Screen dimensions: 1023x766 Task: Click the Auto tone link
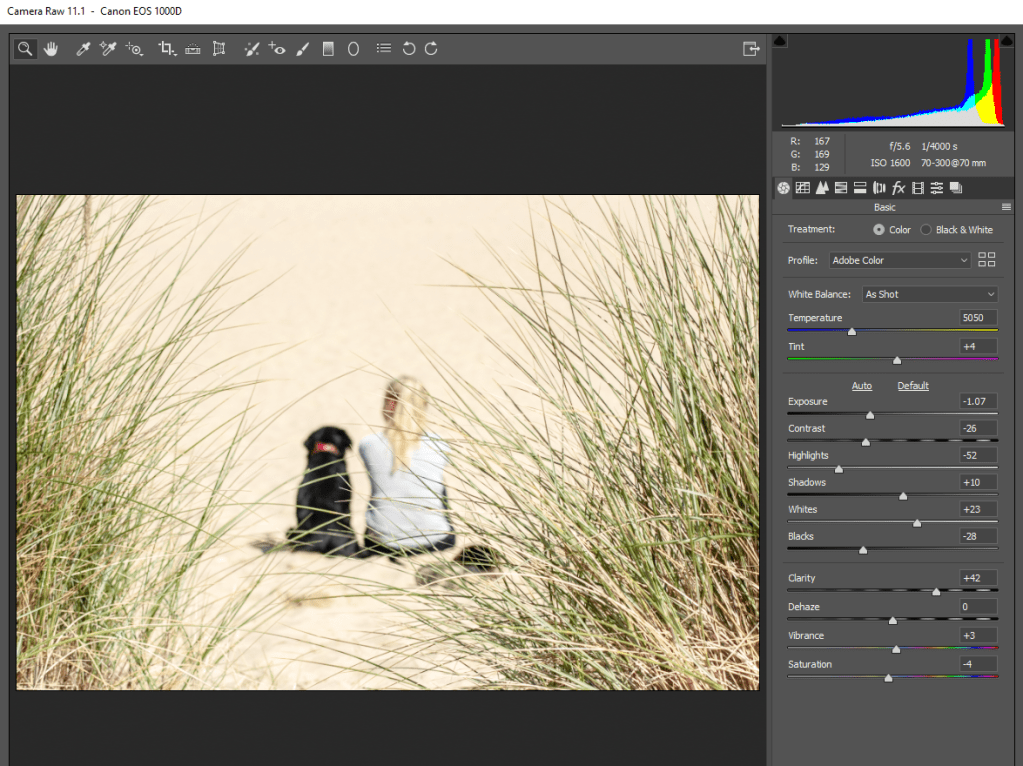[861, 386]
